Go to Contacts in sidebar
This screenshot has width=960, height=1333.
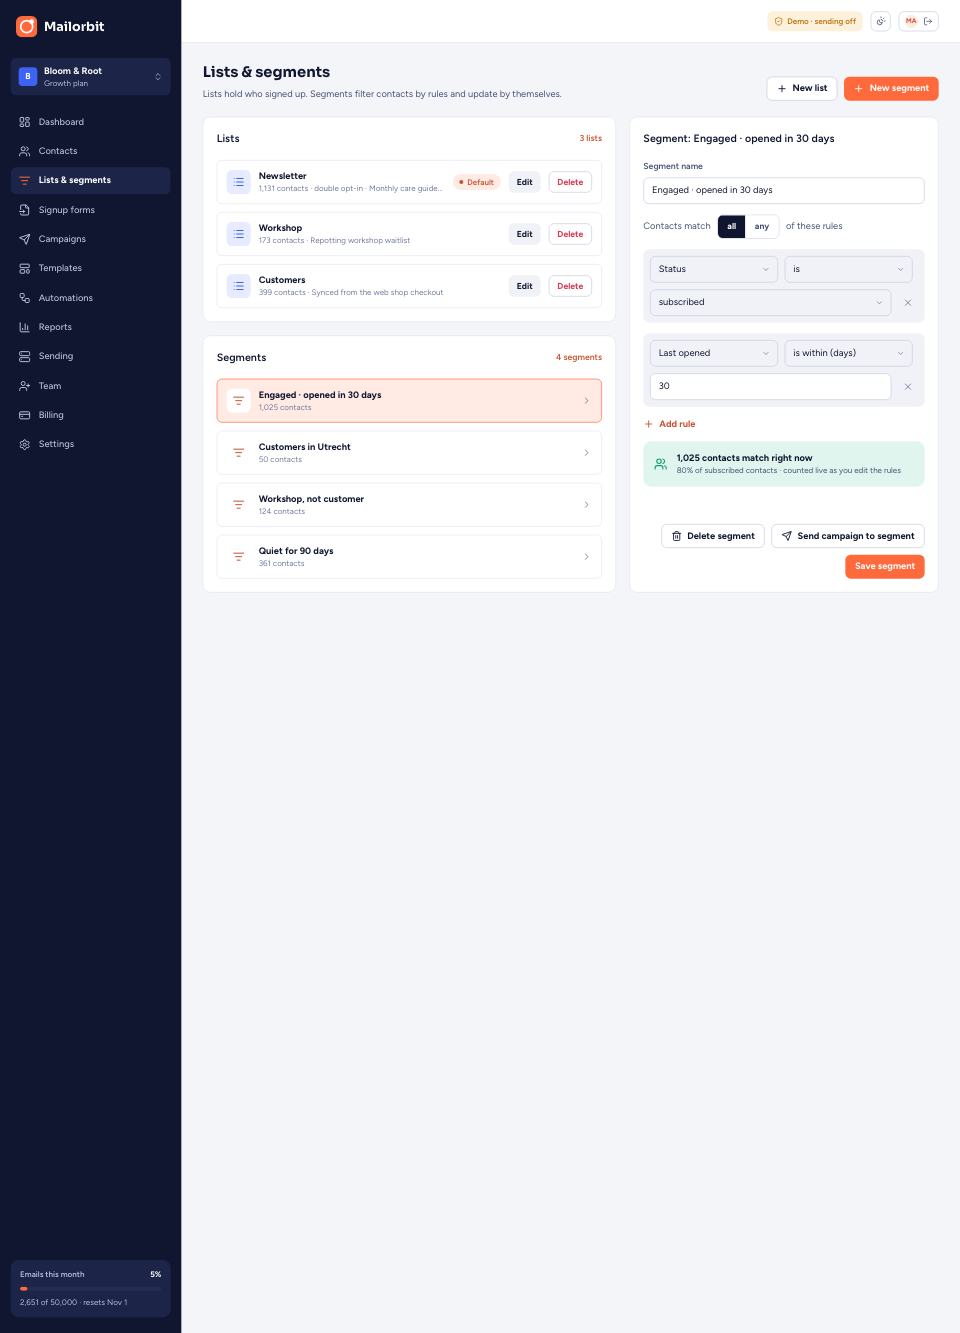click(90, 151)
